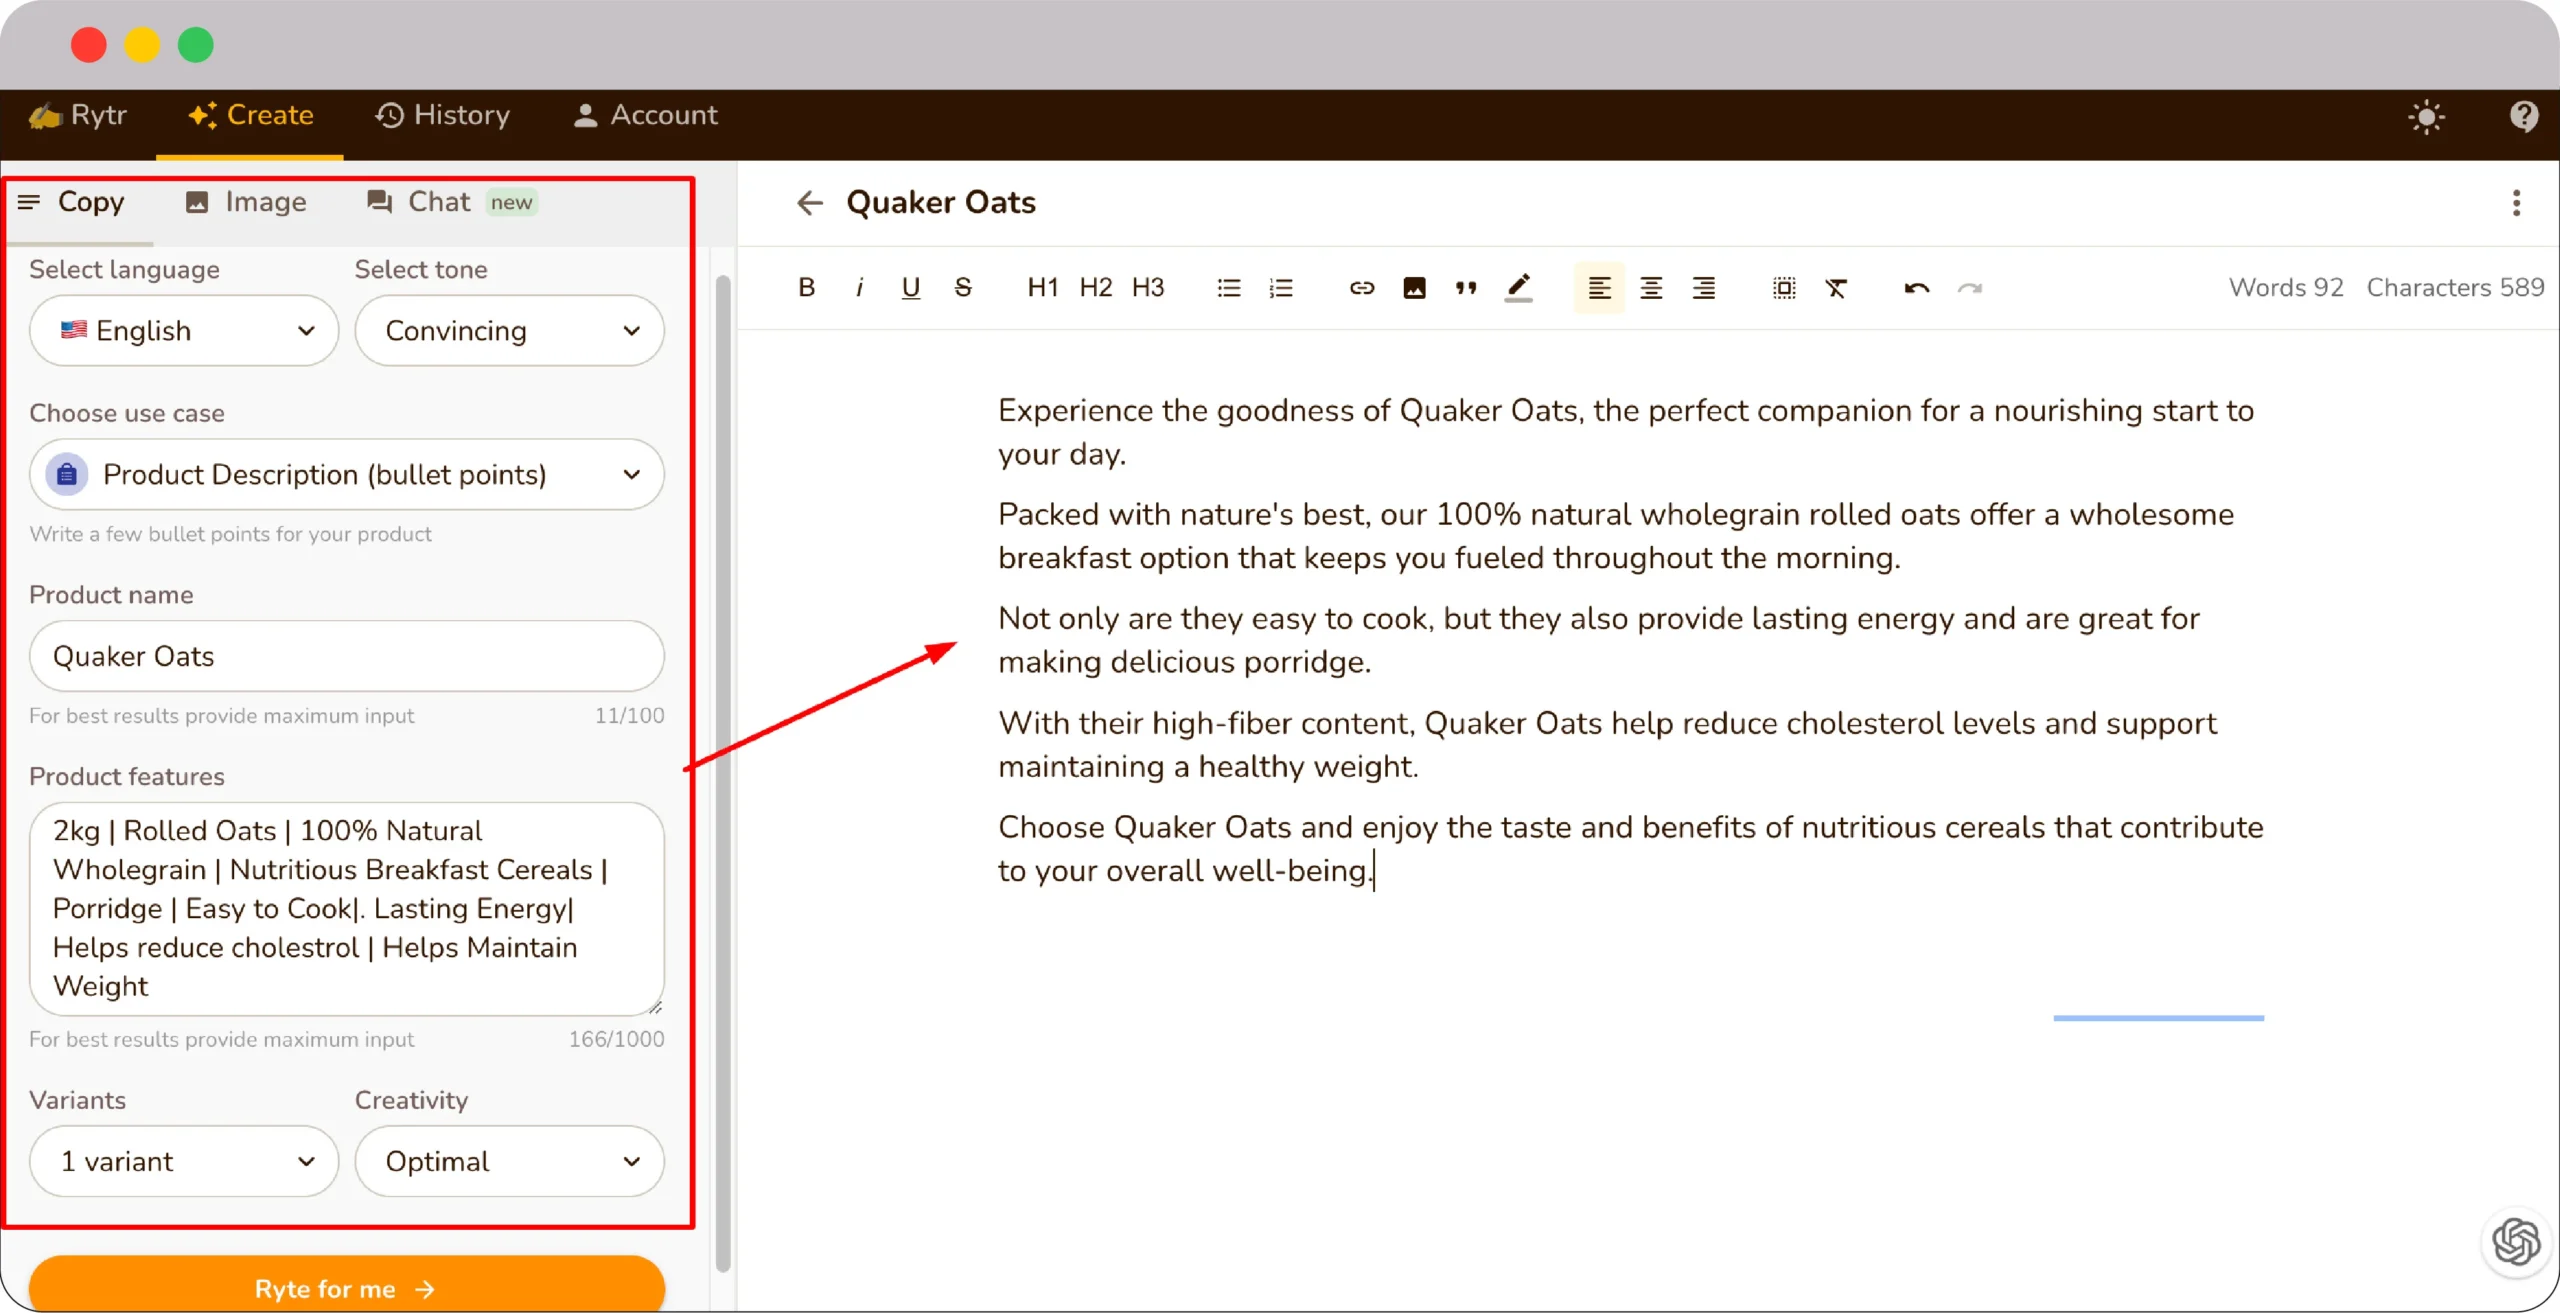Add a block quote
2560x1313 pixels.
(x=1466, y=288)
